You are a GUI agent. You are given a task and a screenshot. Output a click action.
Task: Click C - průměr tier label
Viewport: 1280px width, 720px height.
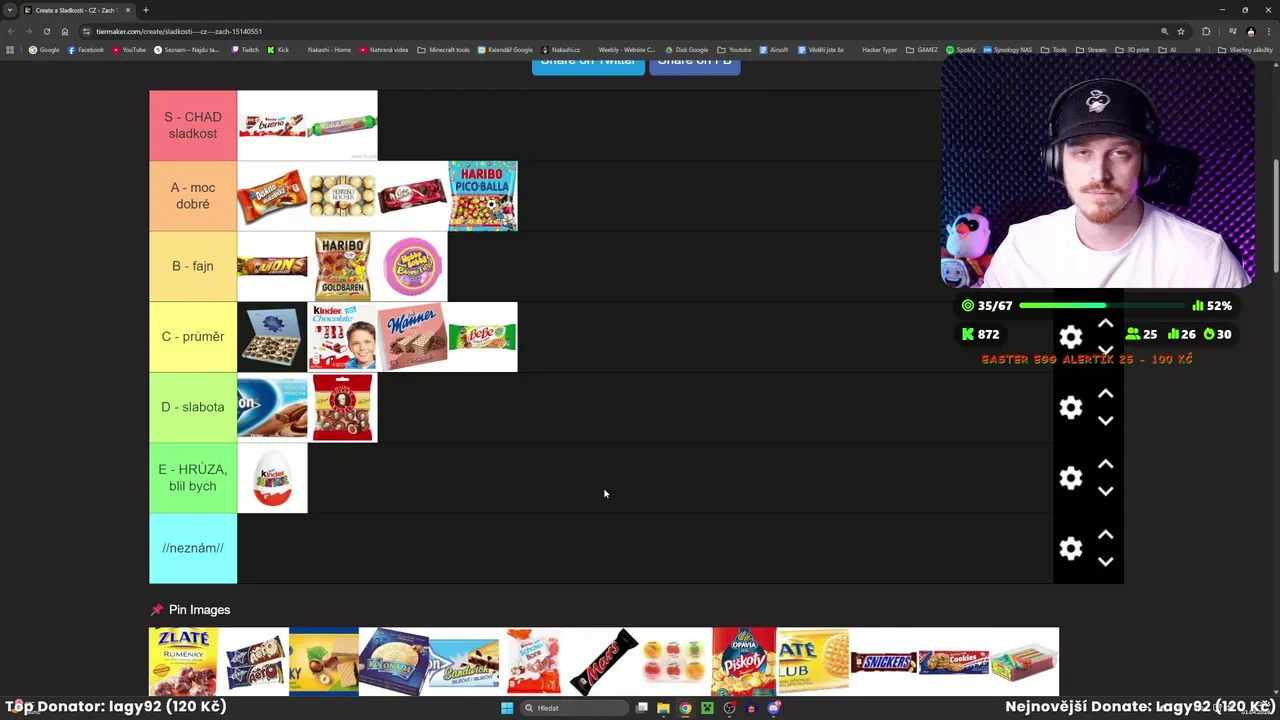click(x=193, y=337)
